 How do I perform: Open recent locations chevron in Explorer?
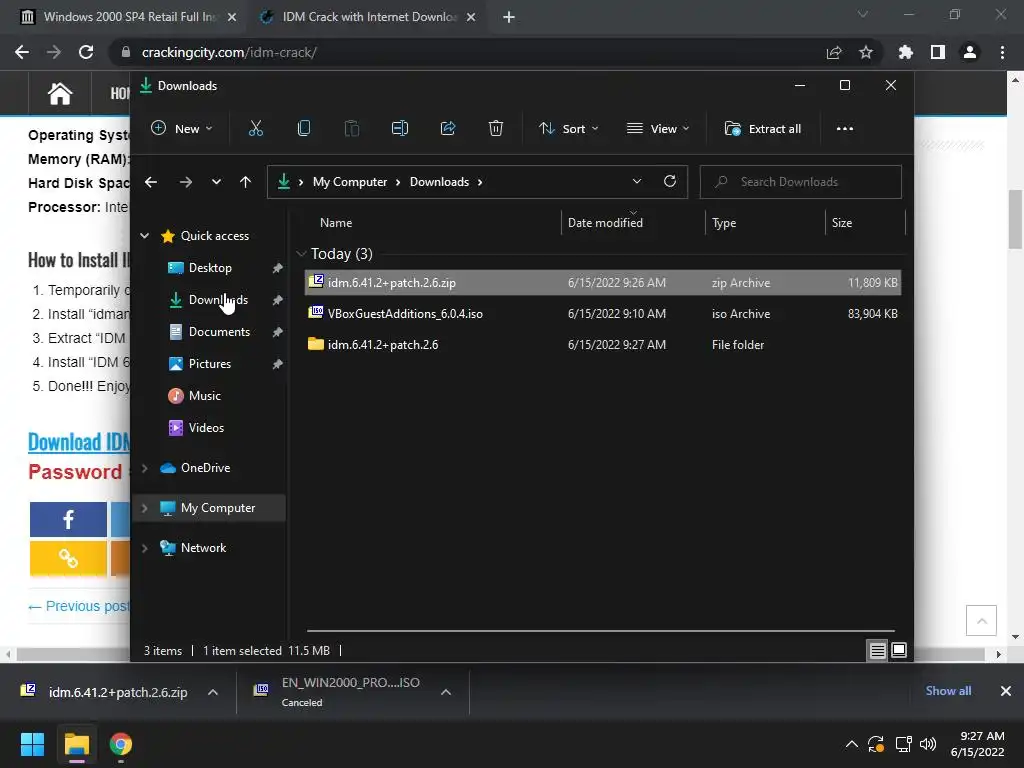click(x=216, y=182)
